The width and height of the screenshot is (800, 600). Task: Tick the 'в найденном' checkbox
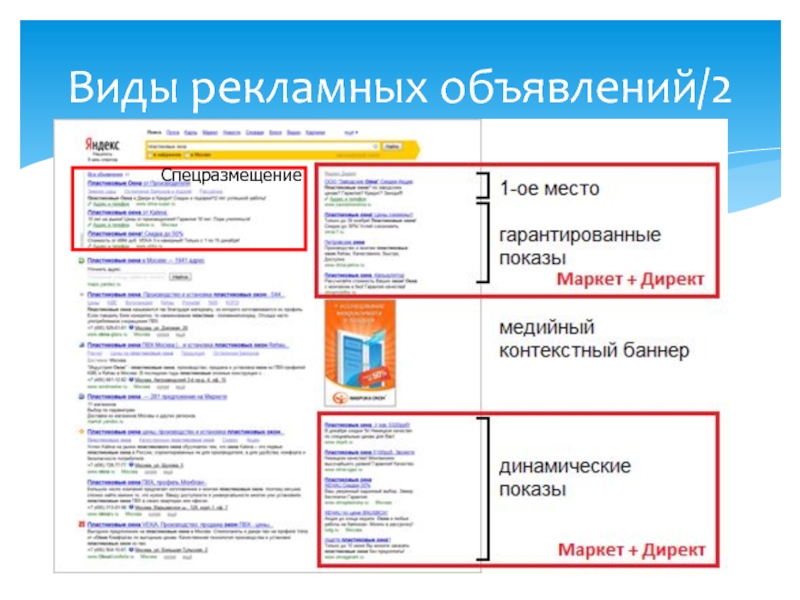coord(150,155)
